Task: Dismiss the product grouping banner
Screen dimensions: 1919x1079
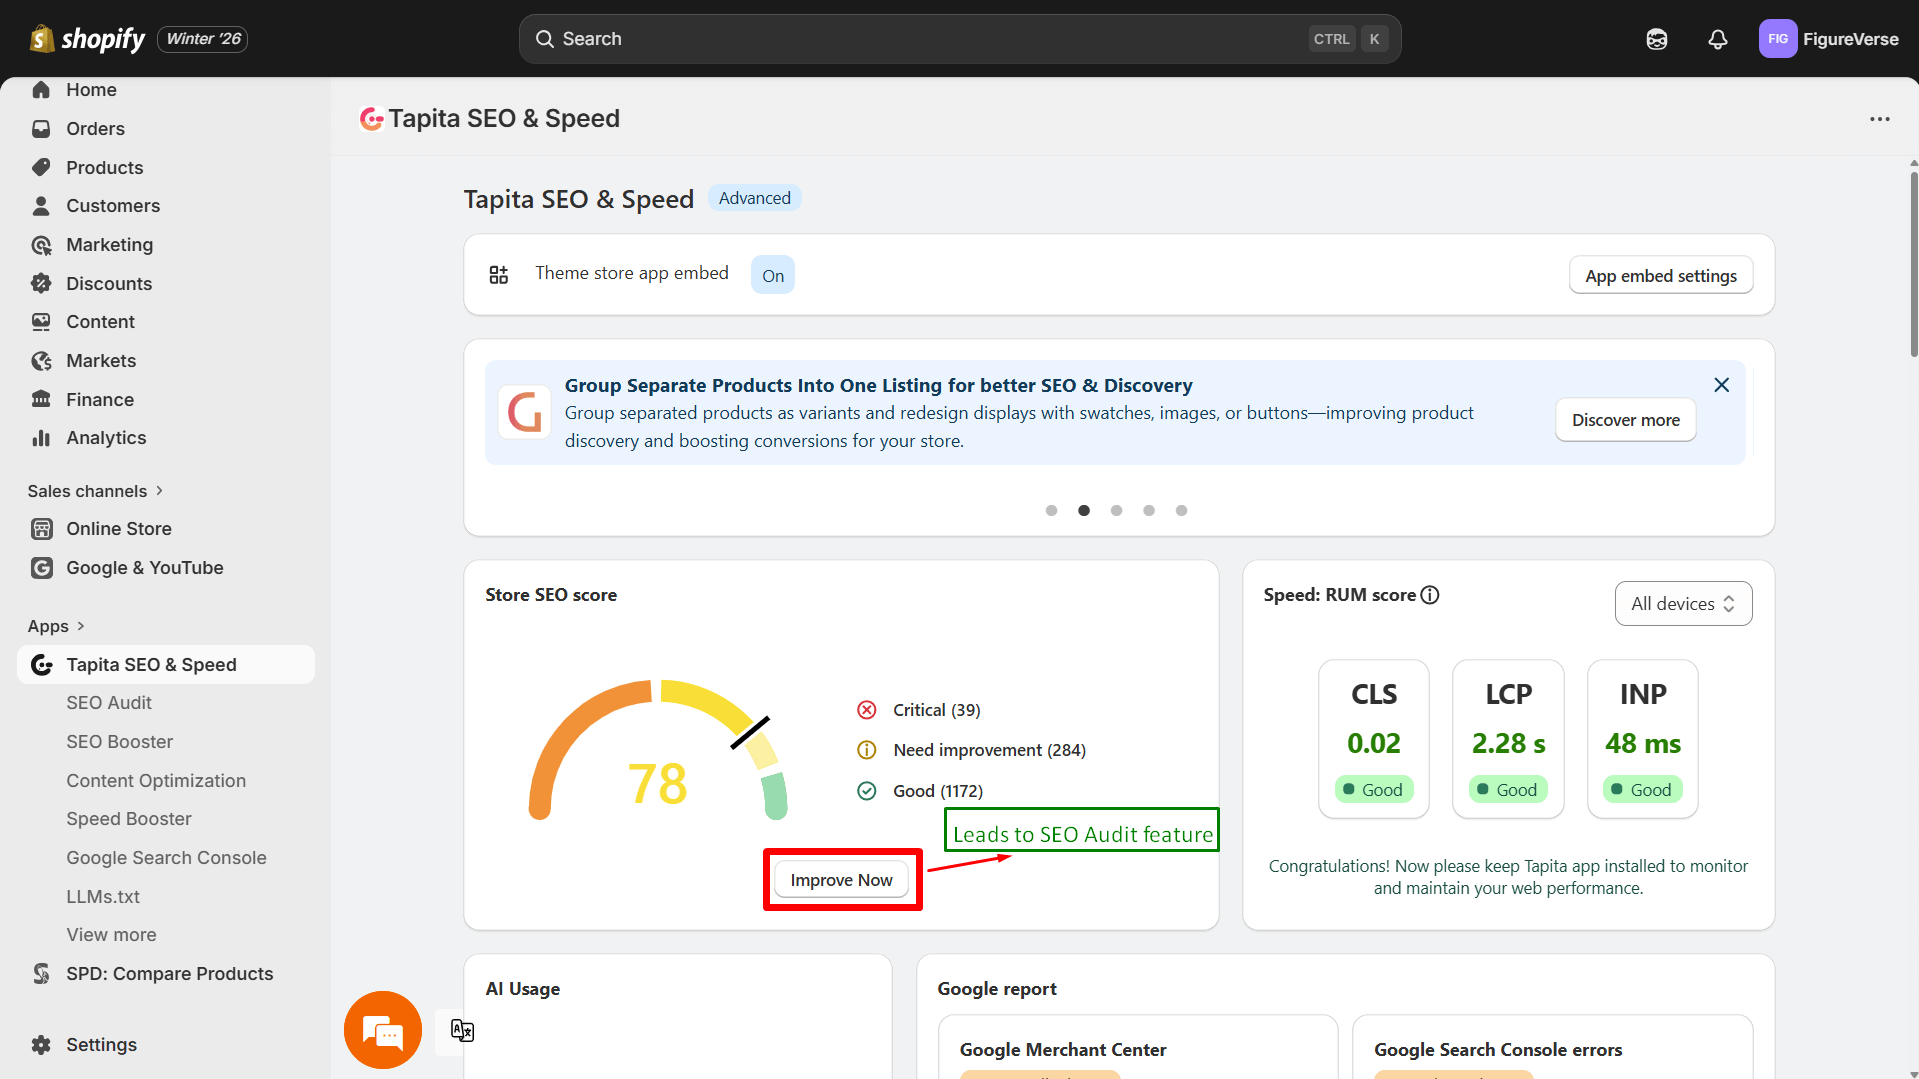Action: click(1721, 385)
